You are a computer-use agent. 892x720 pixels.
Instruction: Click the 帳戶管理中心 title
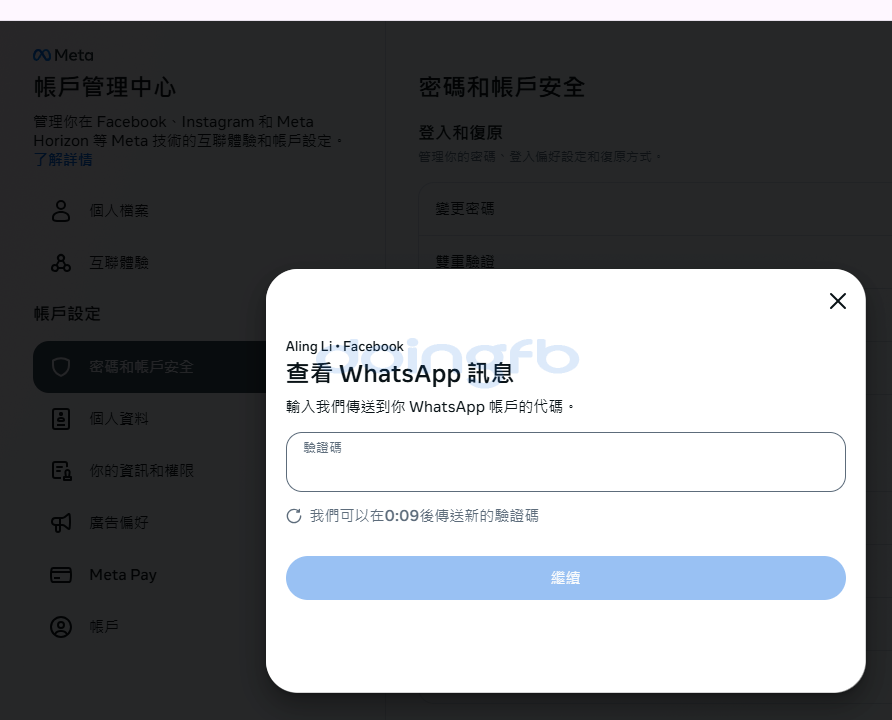(105, 87)
